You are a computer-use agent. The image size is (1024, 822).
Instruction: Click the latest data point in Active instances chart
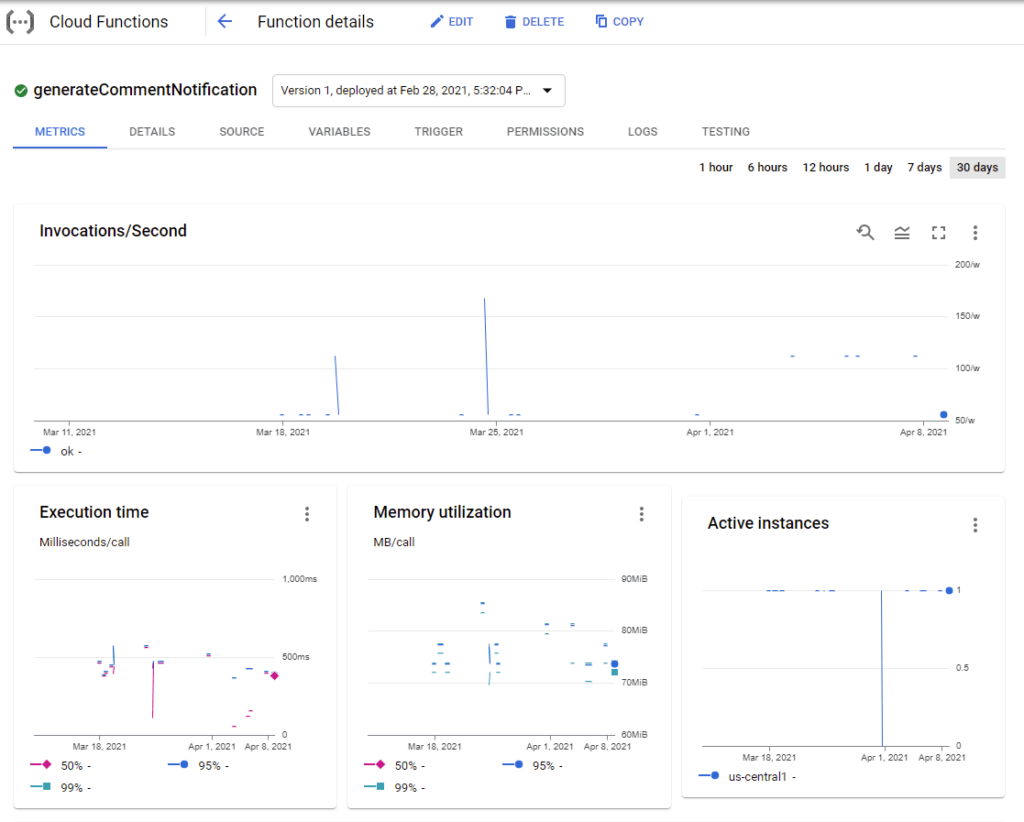tap(949, 590)
